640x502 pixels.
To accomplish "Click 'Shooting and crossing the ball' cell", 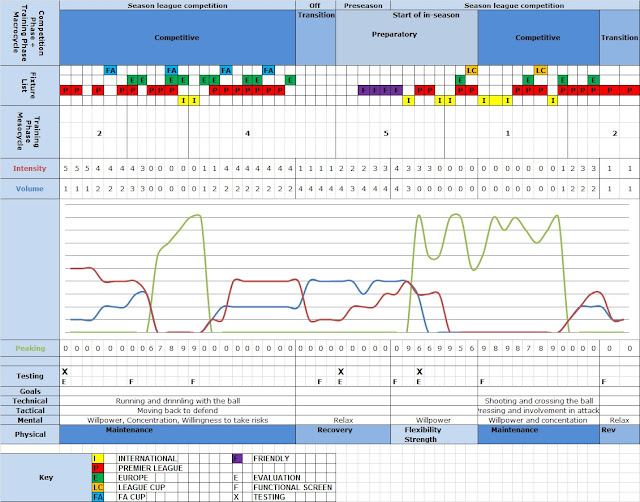I will point(539,401).
